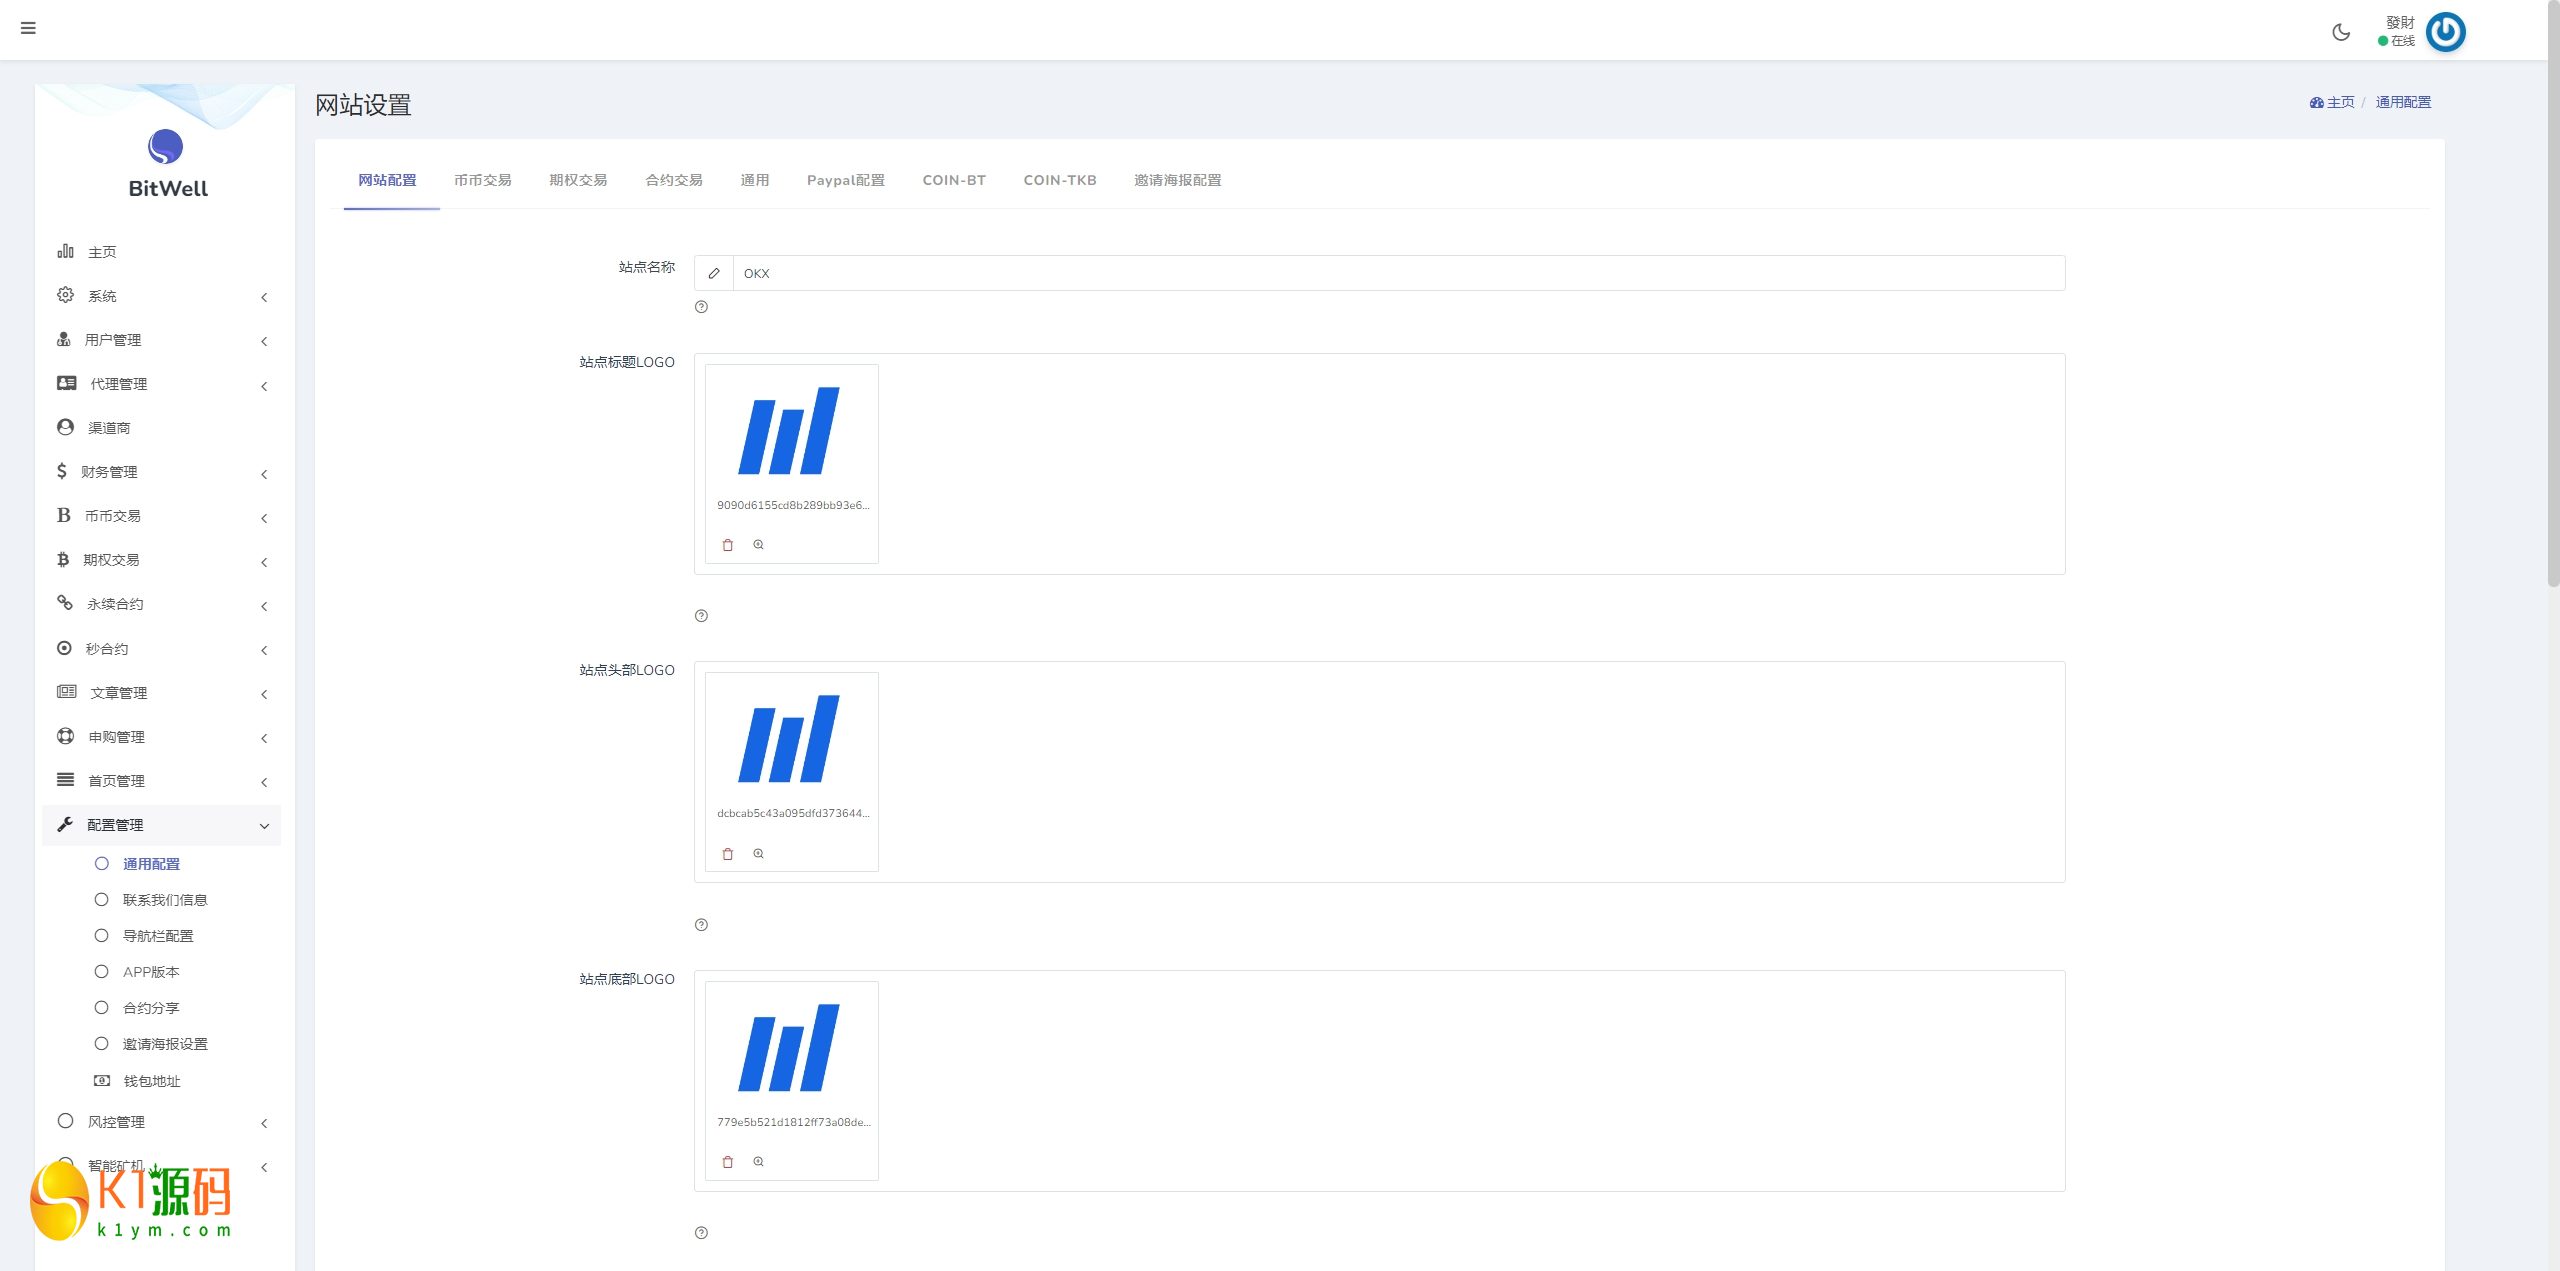Screen dimensions: 2560x1271
Task: Select 联系我们信息 submenu item
Action: pos(165,900)
